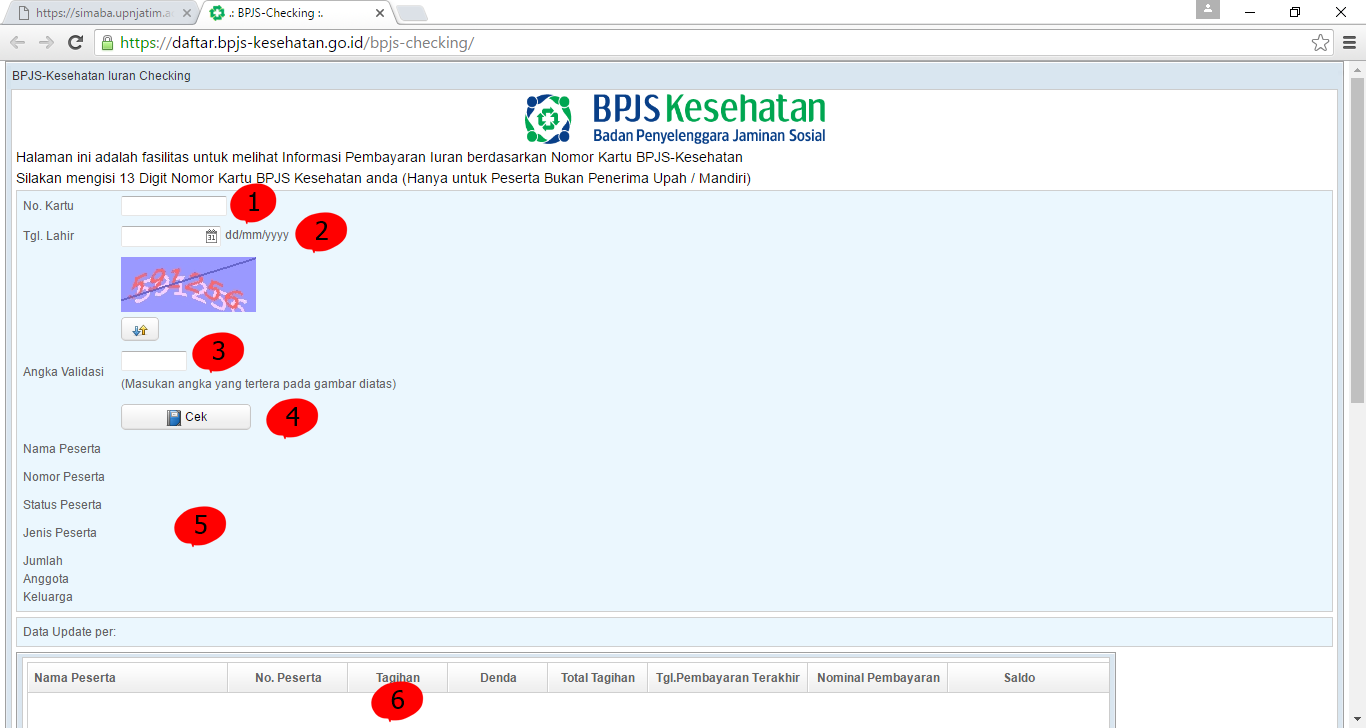Screen dimensions: 1366x728
Task: Click the Saldo column header
Action: click(1019, 678)
